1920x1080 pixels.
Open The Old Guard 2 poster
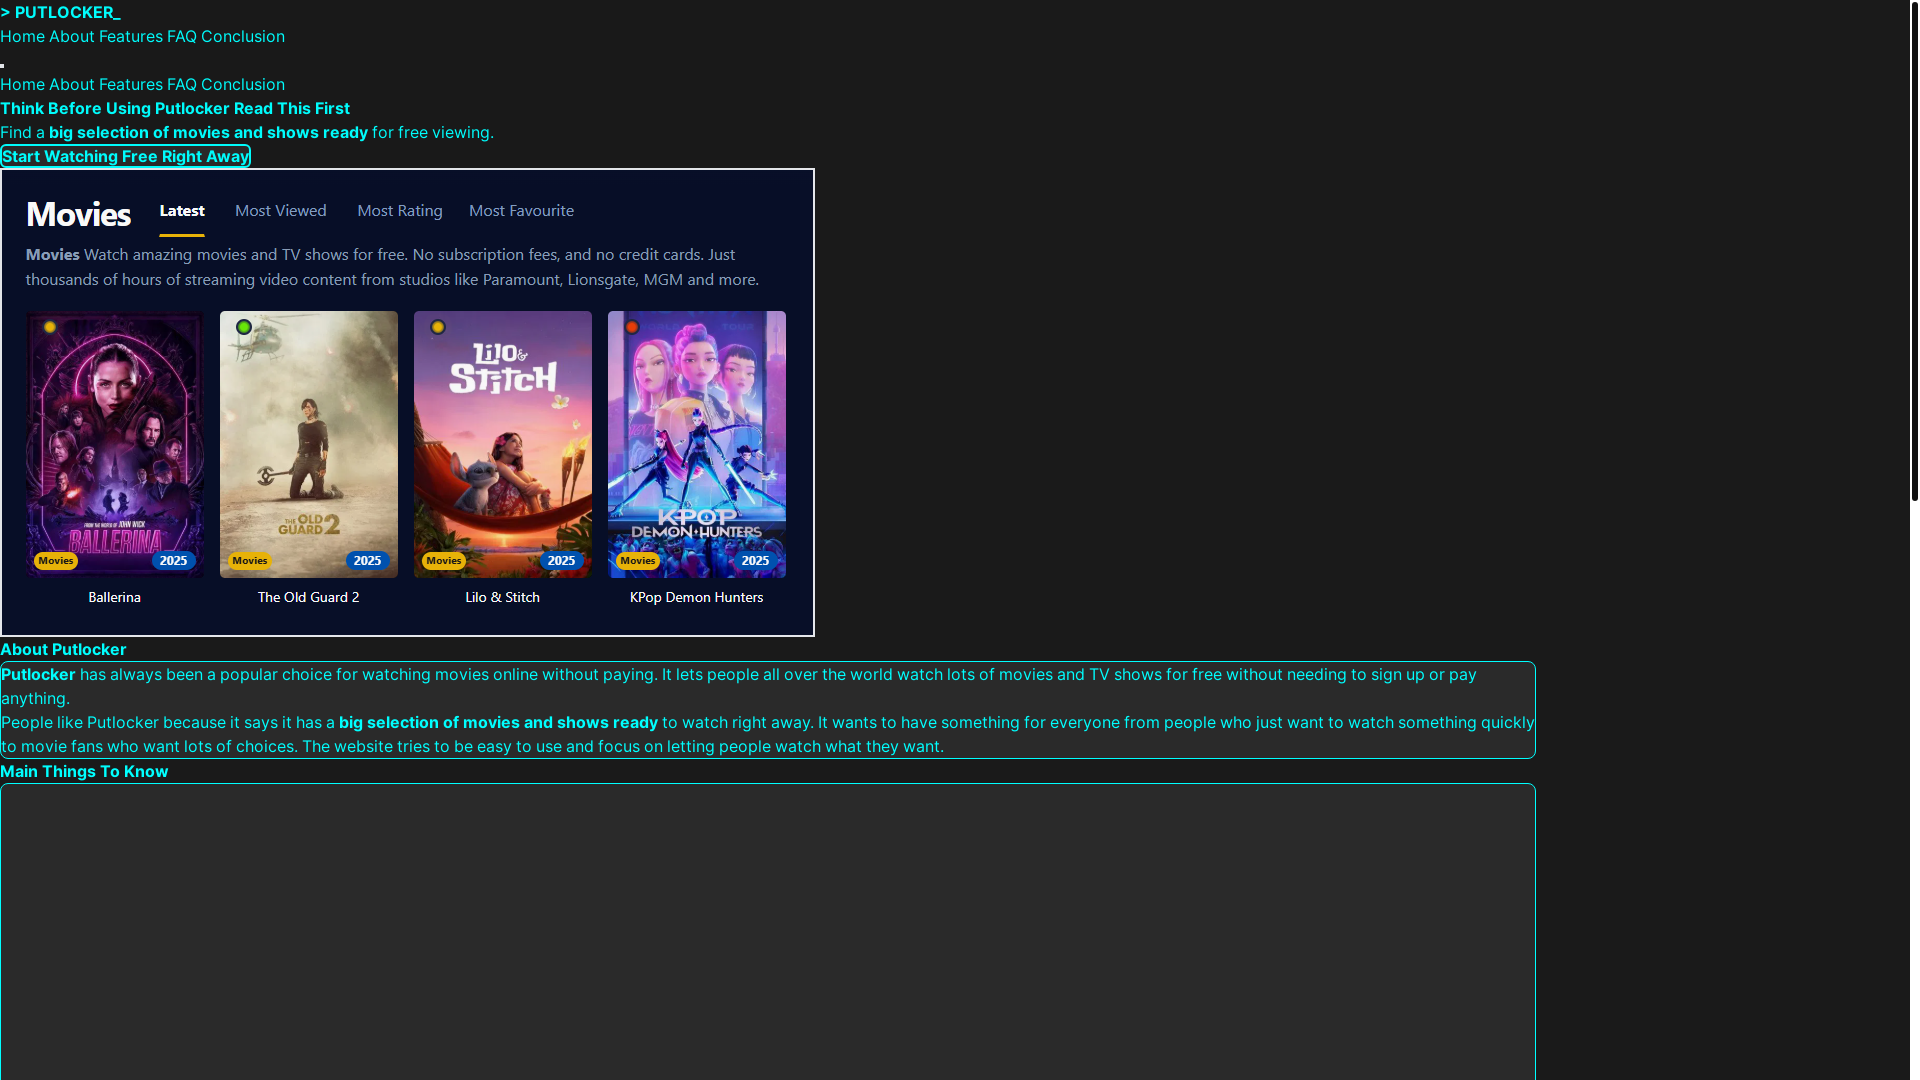[x=309, y=444]
